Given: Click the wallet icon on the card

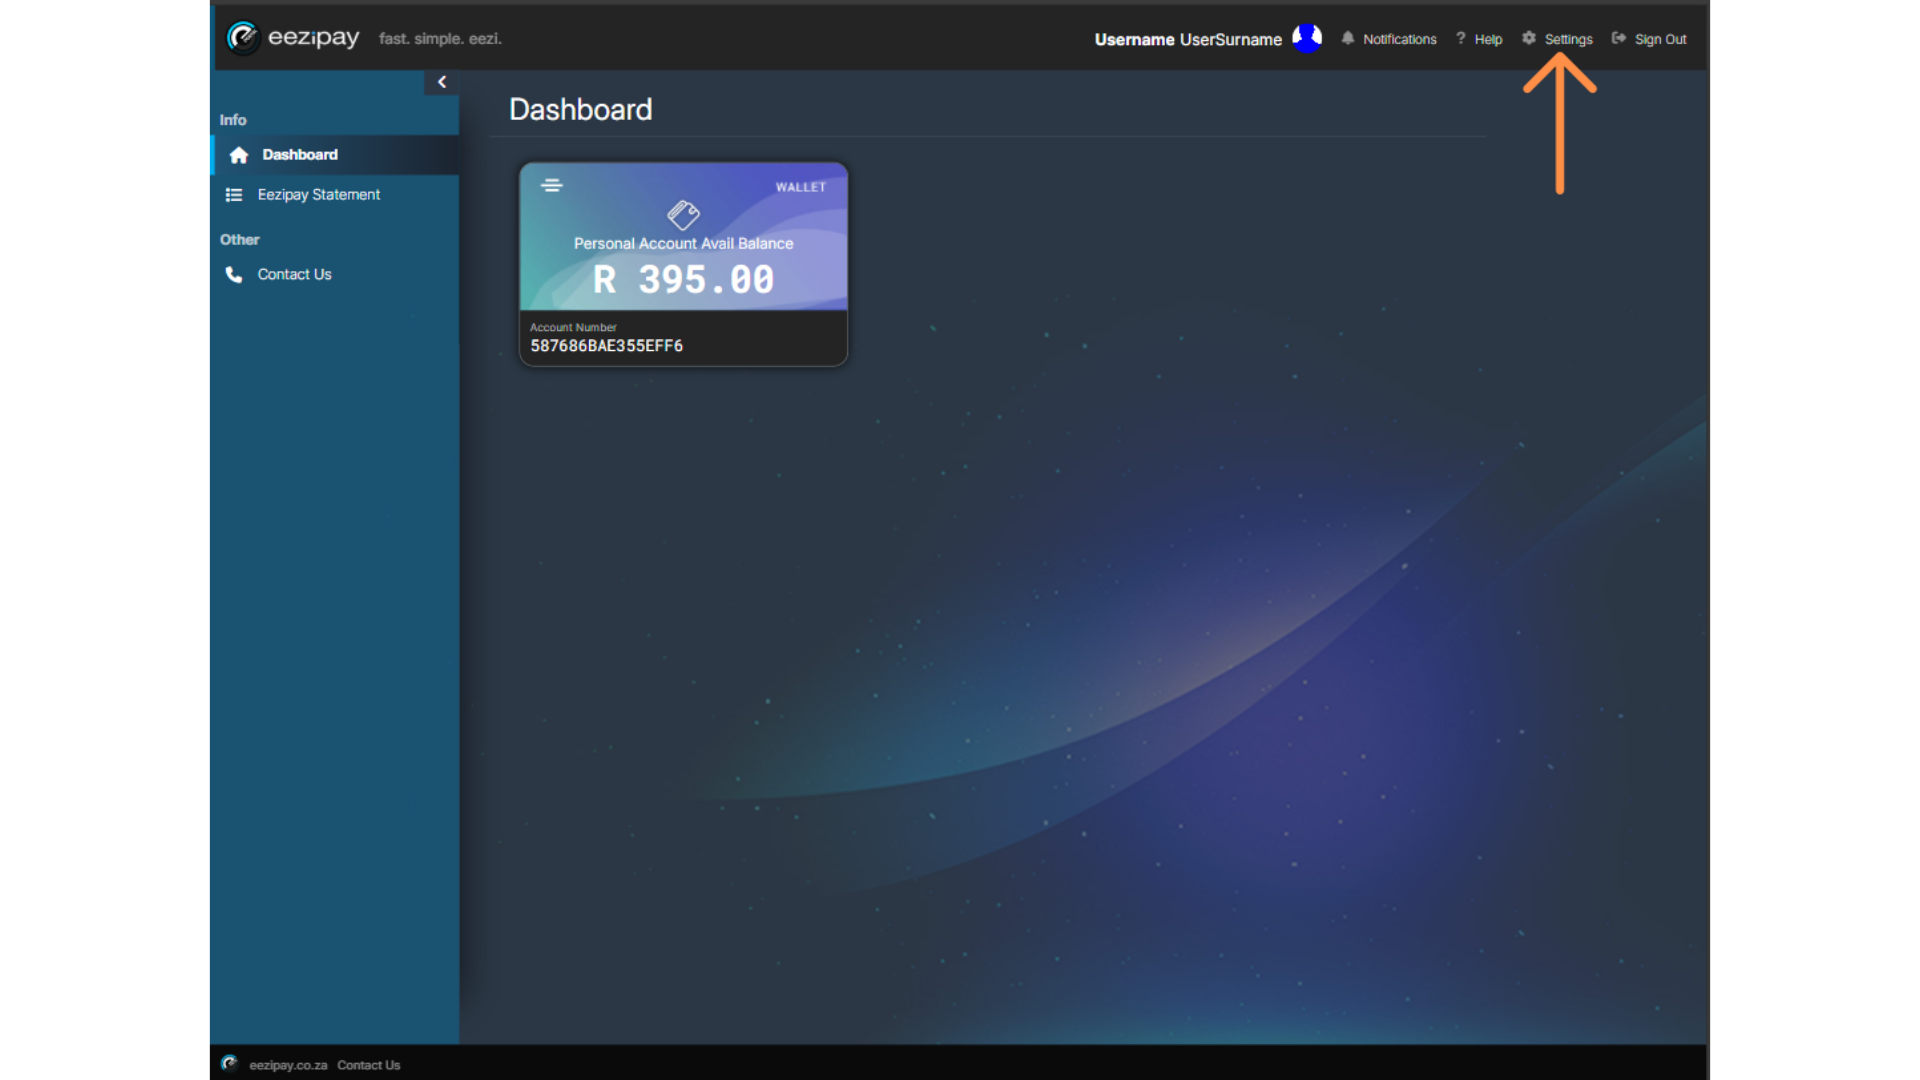Looking at the screenshot, I should [683, 214].
